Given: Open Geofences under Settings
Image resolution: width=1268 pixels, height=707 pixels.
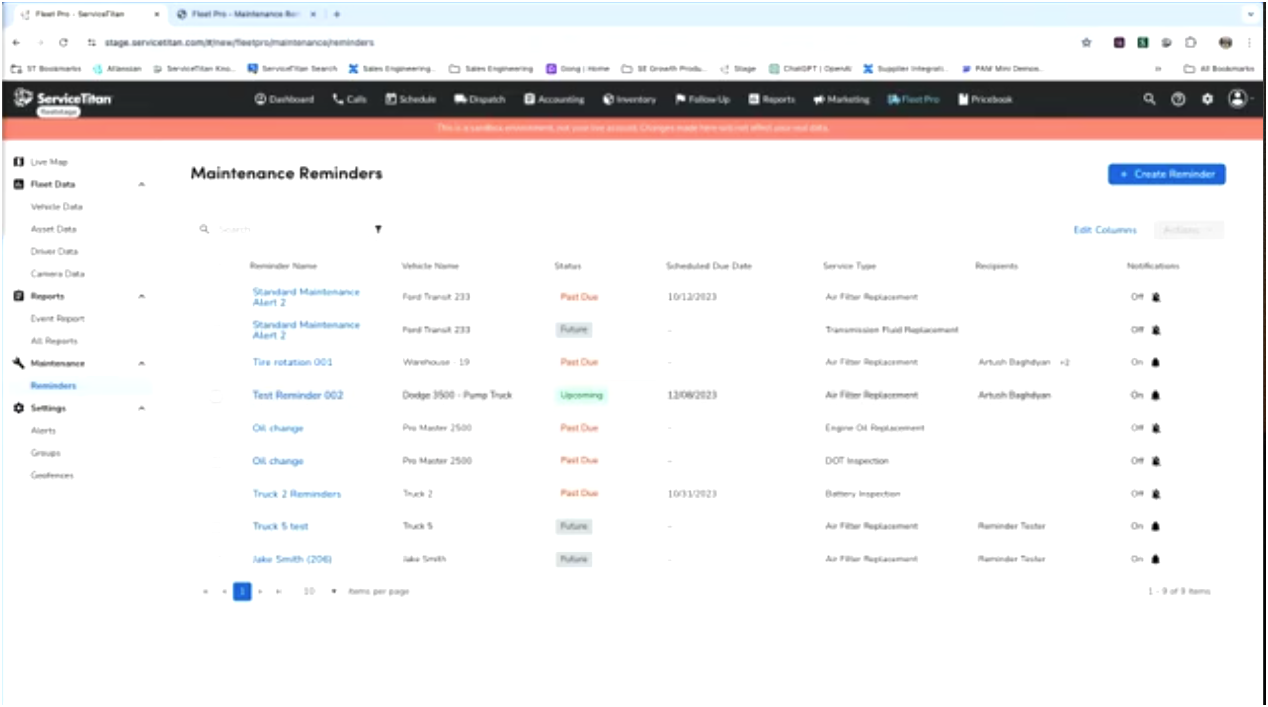Looking at the screenshot, I should tap(52, 476).
